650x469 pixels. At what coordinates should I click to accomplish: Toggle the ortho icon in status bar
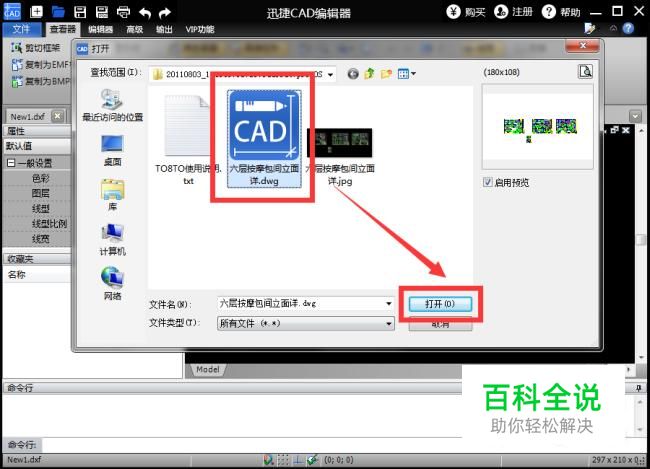pos(298,460)
